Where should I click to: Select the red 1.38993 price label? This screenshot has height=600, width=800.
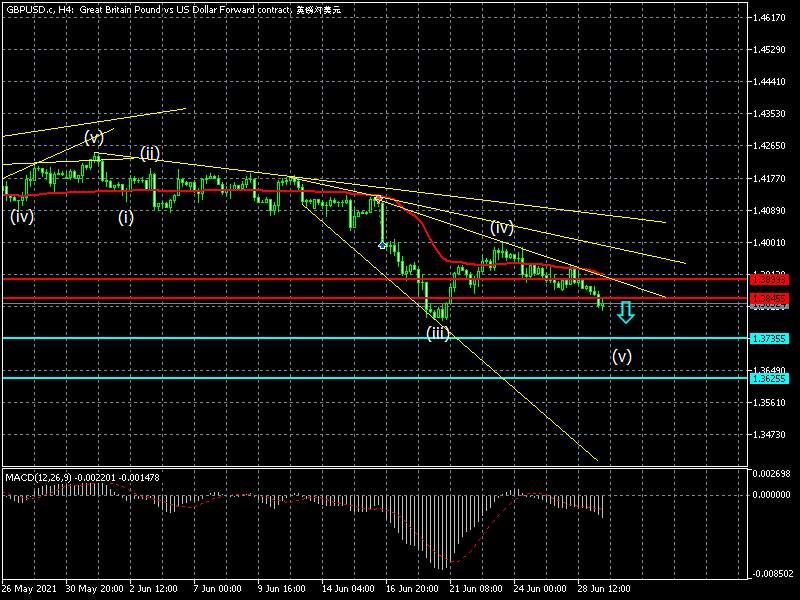click(x=769, y=279)
